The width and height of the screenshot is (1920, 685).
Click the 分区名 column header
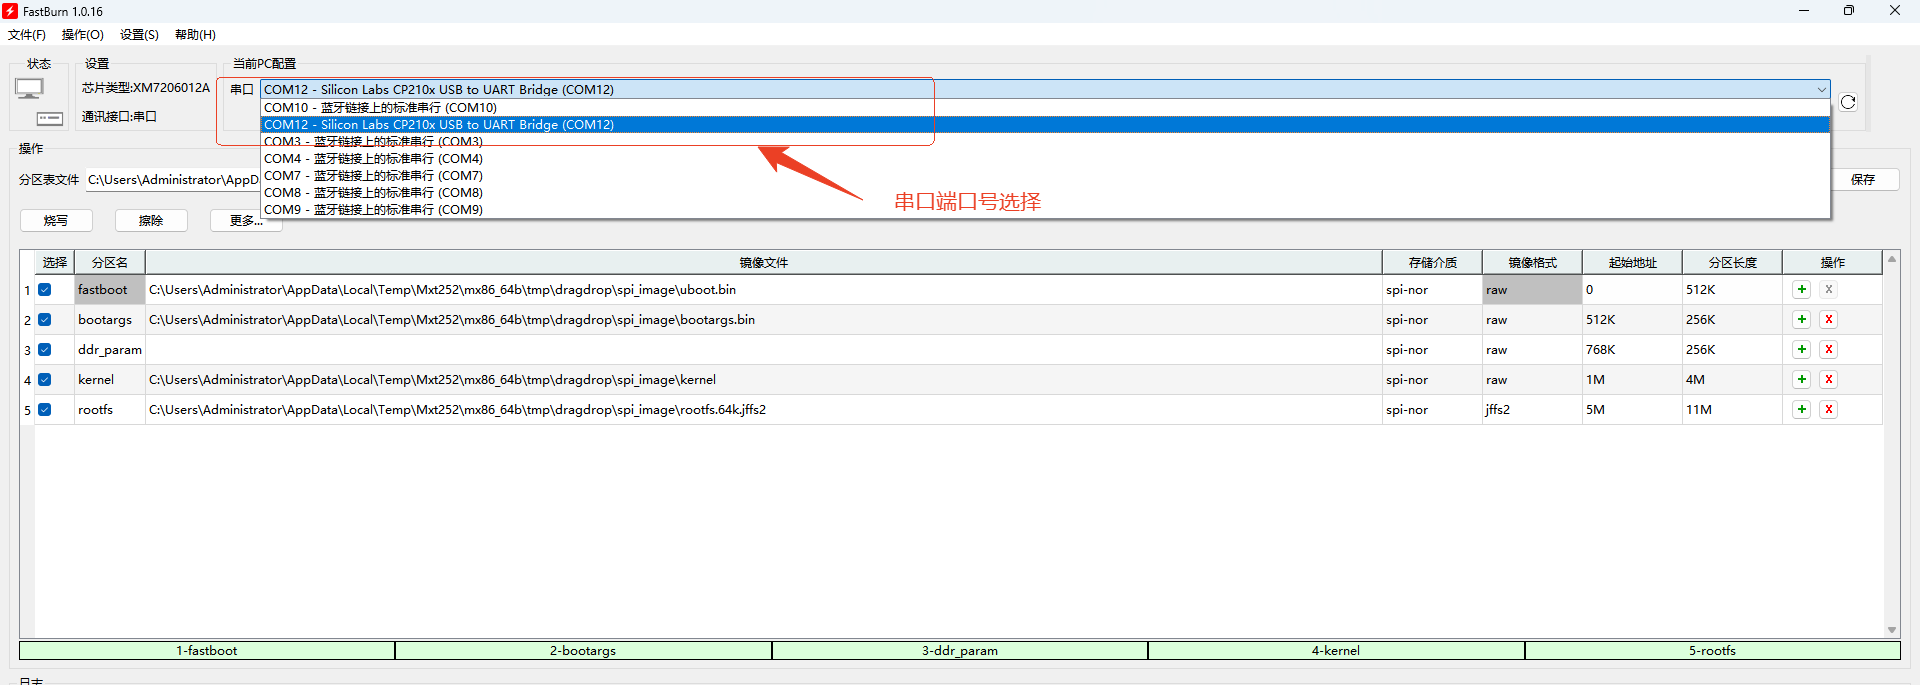click(x=110, y=263)
